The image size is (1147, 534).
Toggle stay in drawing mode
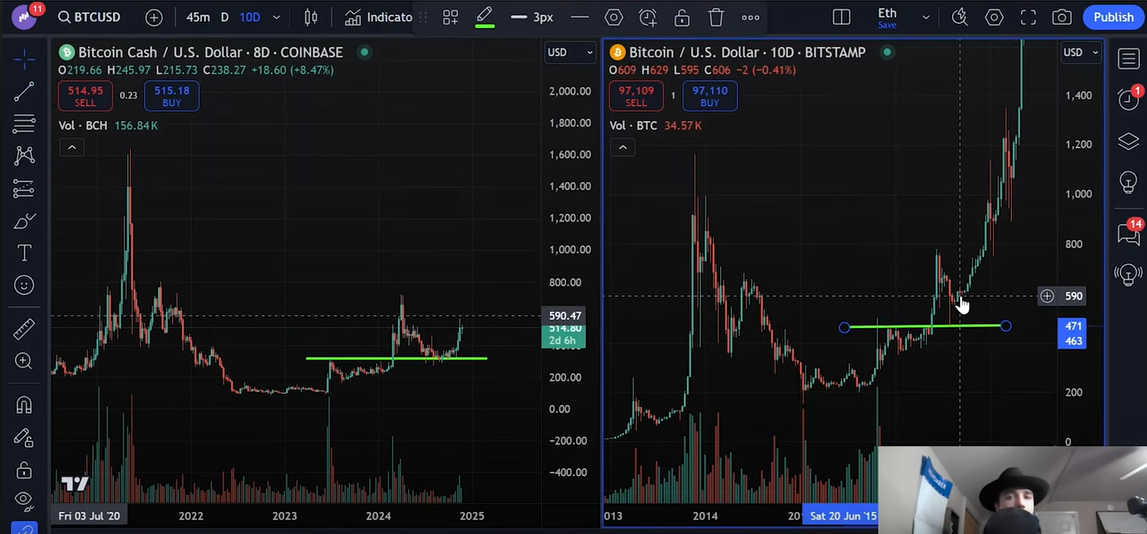pos(24,437)
